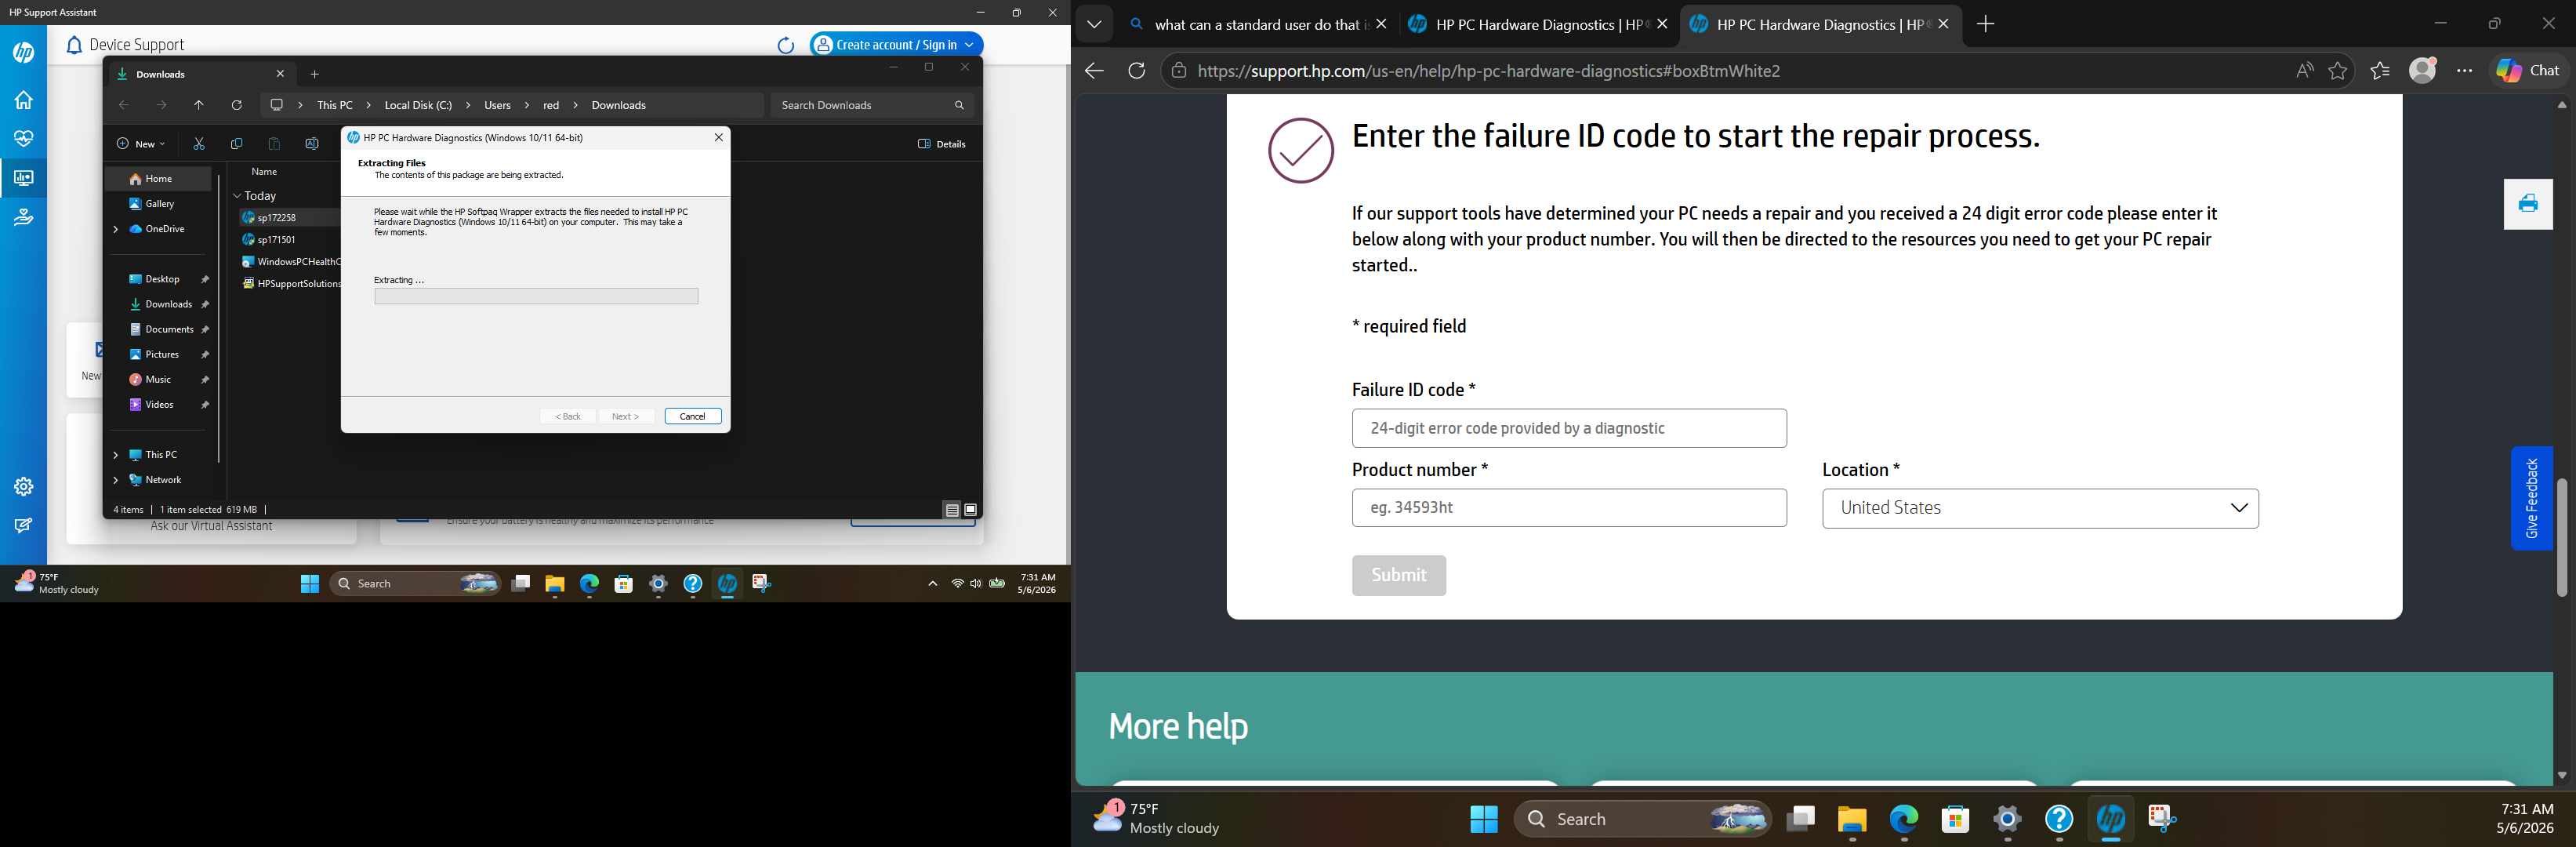Select Gallery in File Explorer sidebar

[x=159, y=204]
